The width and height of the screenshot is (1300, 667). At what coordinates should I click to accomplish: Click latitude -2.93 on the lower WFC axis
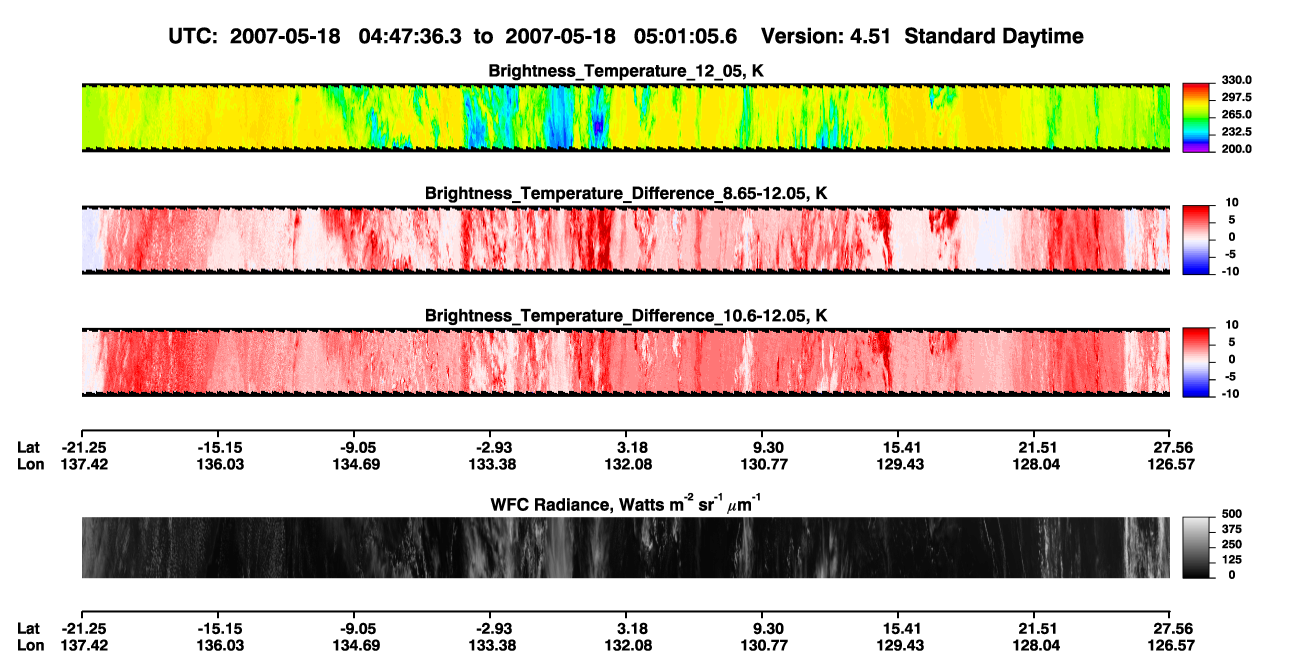(x=490, y=629)
